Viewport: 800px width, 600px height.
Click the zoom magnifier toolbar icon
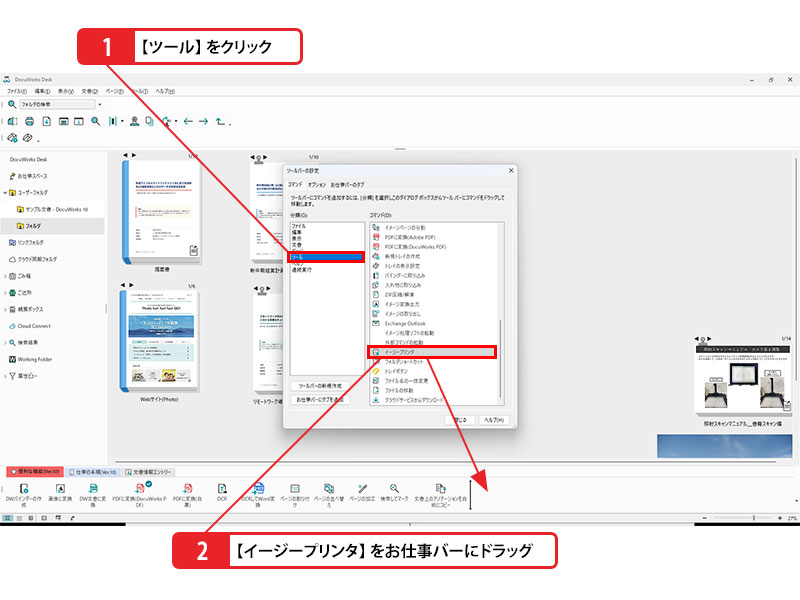coord(95,121)
